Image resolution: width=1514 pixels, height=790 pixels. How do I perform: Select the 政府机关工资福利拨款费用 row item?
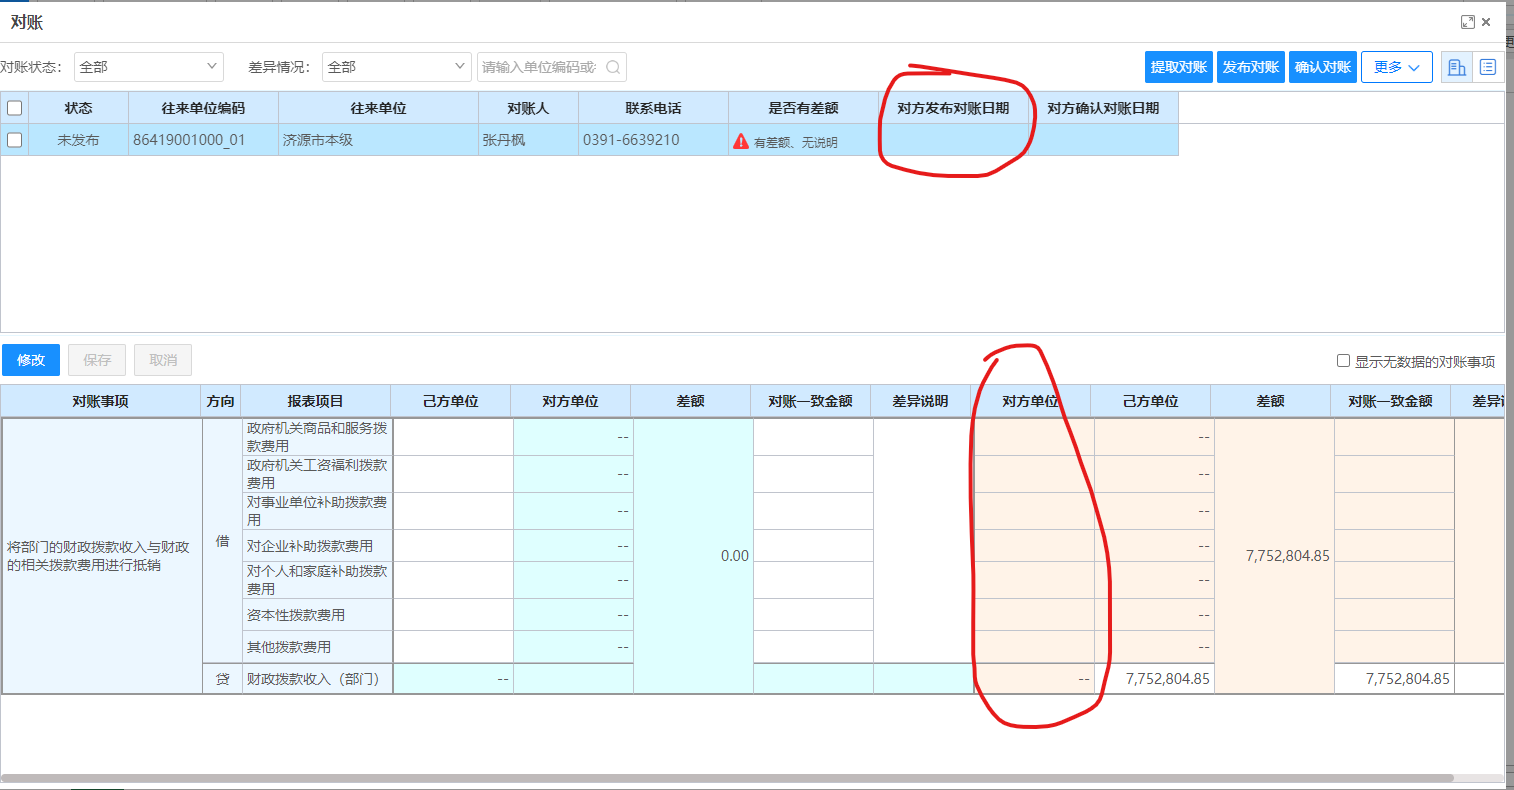point(317,474)
